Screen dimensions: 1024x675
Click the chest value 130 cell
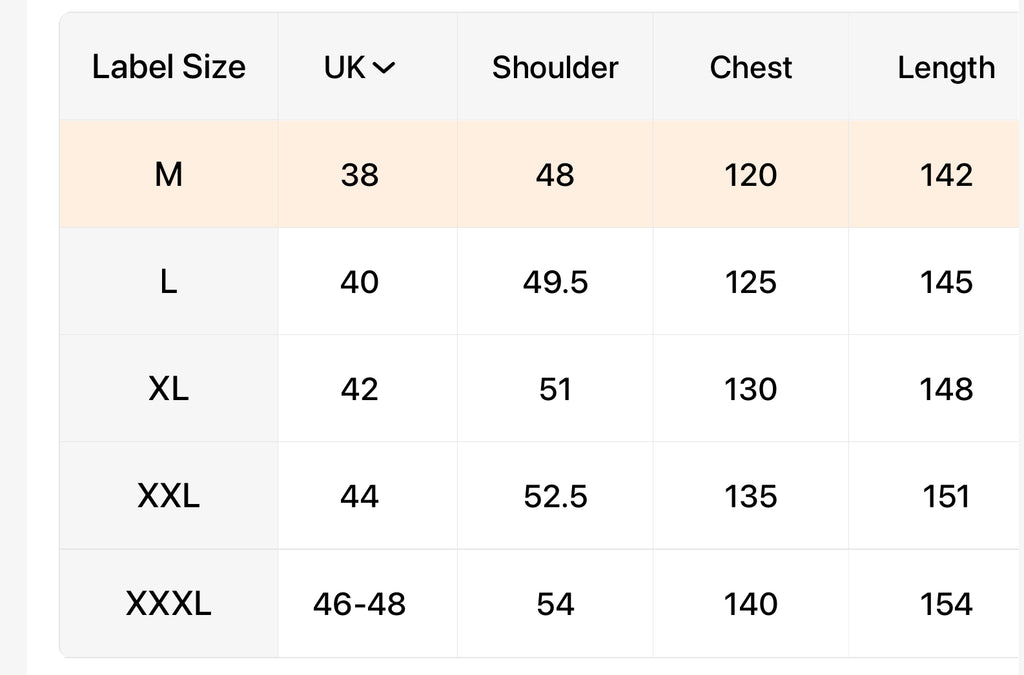click(x=751, y=388)
